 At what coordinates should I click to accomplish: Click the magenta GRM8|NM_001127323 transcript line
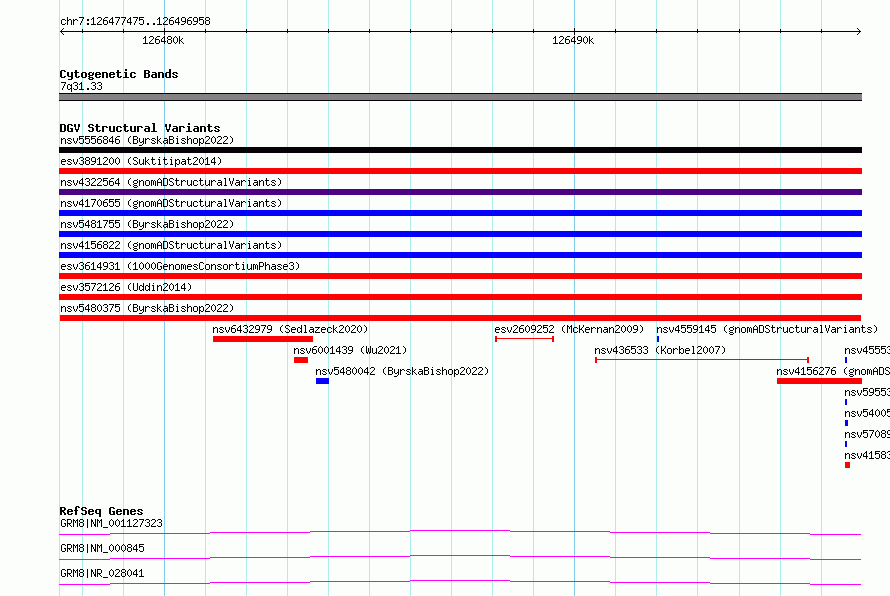(x=460, y=532)
